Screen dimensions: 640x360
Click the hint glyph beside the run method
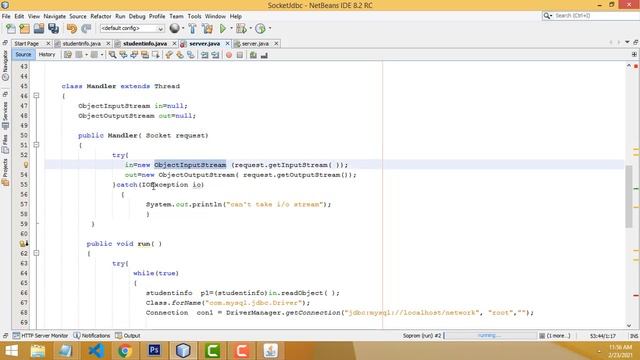click(x=24, y=244)
